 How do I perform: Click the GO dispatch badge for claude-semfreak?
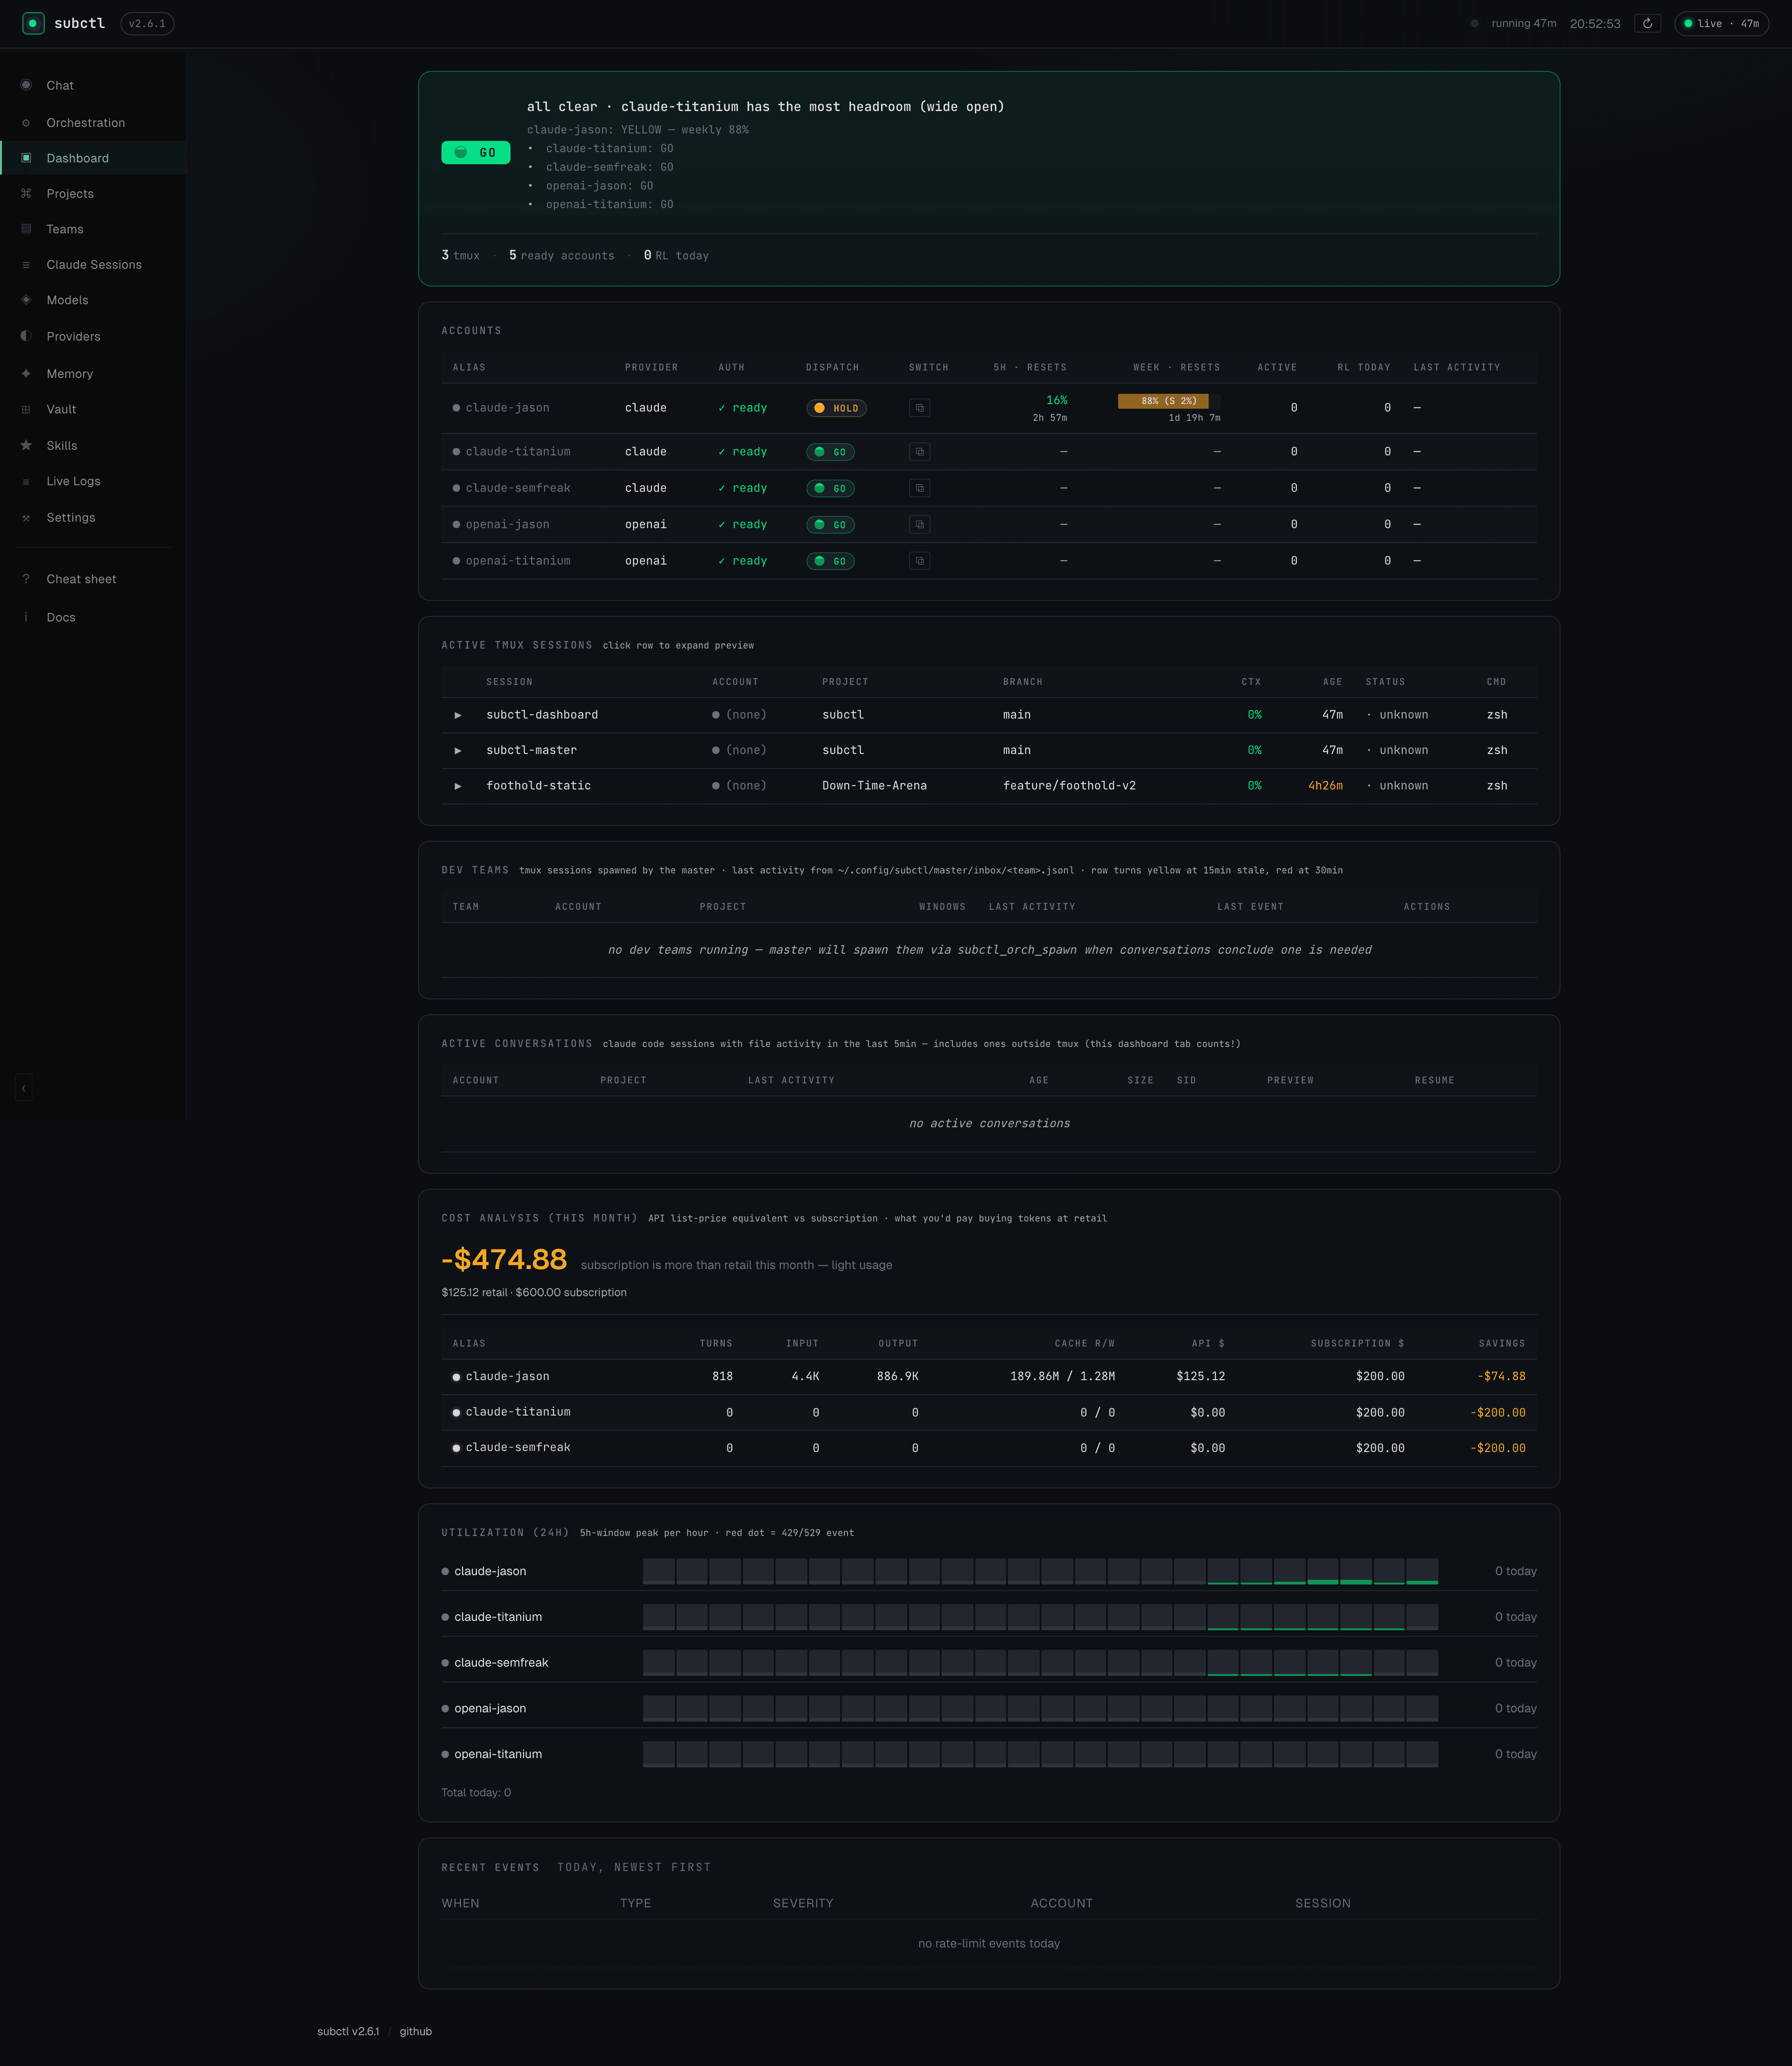tap(830, 488)
